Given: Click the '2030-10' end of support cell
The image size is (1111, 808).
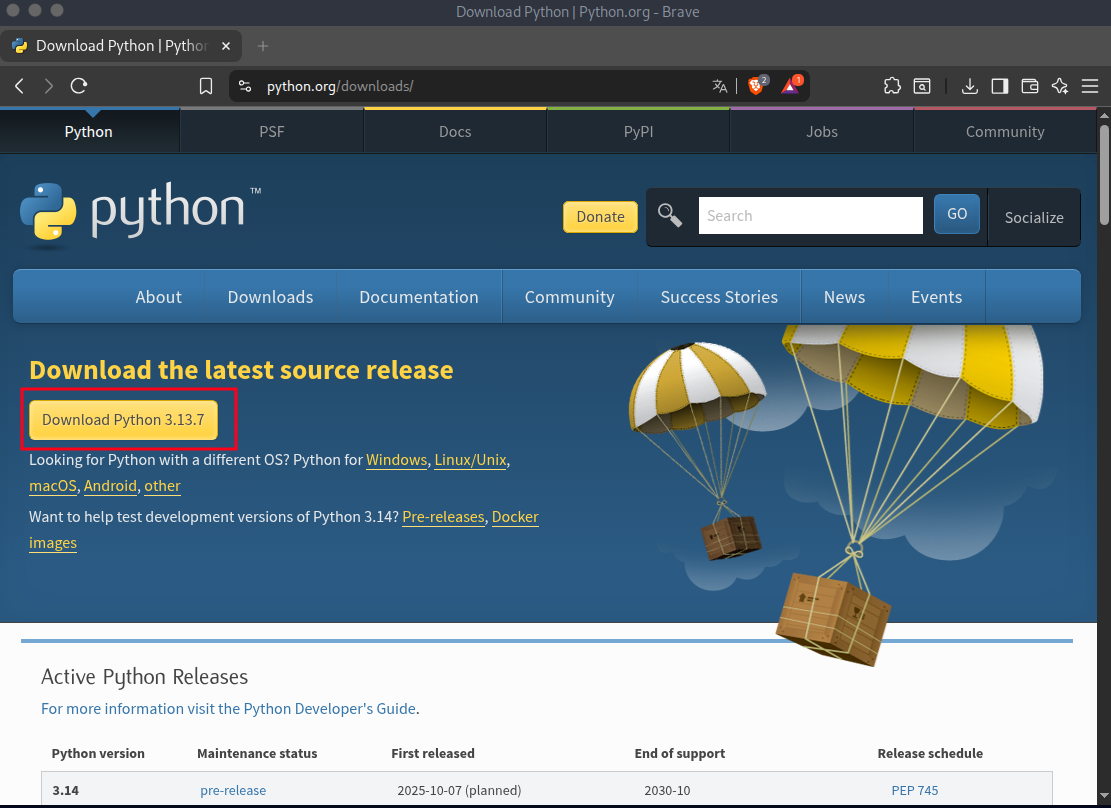Looking at the screenshot, I should coord(667,790).
